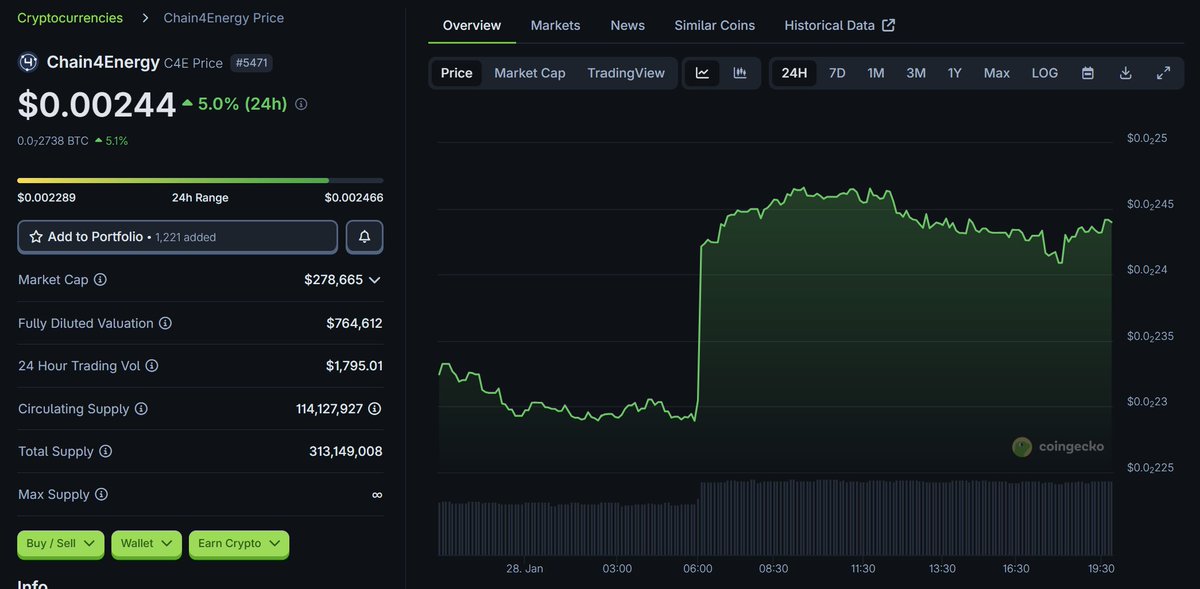Viewport: 1200px width, 589px height.
Task: Set chart range to 3M
Action: pyautogui.click(x=916, y=73)
